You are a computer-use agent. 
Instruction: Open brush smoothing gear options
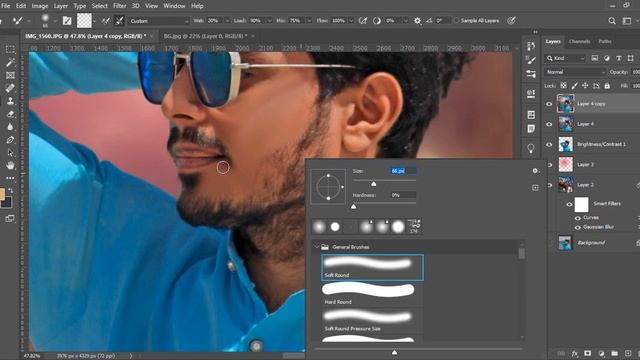[417, 20]
